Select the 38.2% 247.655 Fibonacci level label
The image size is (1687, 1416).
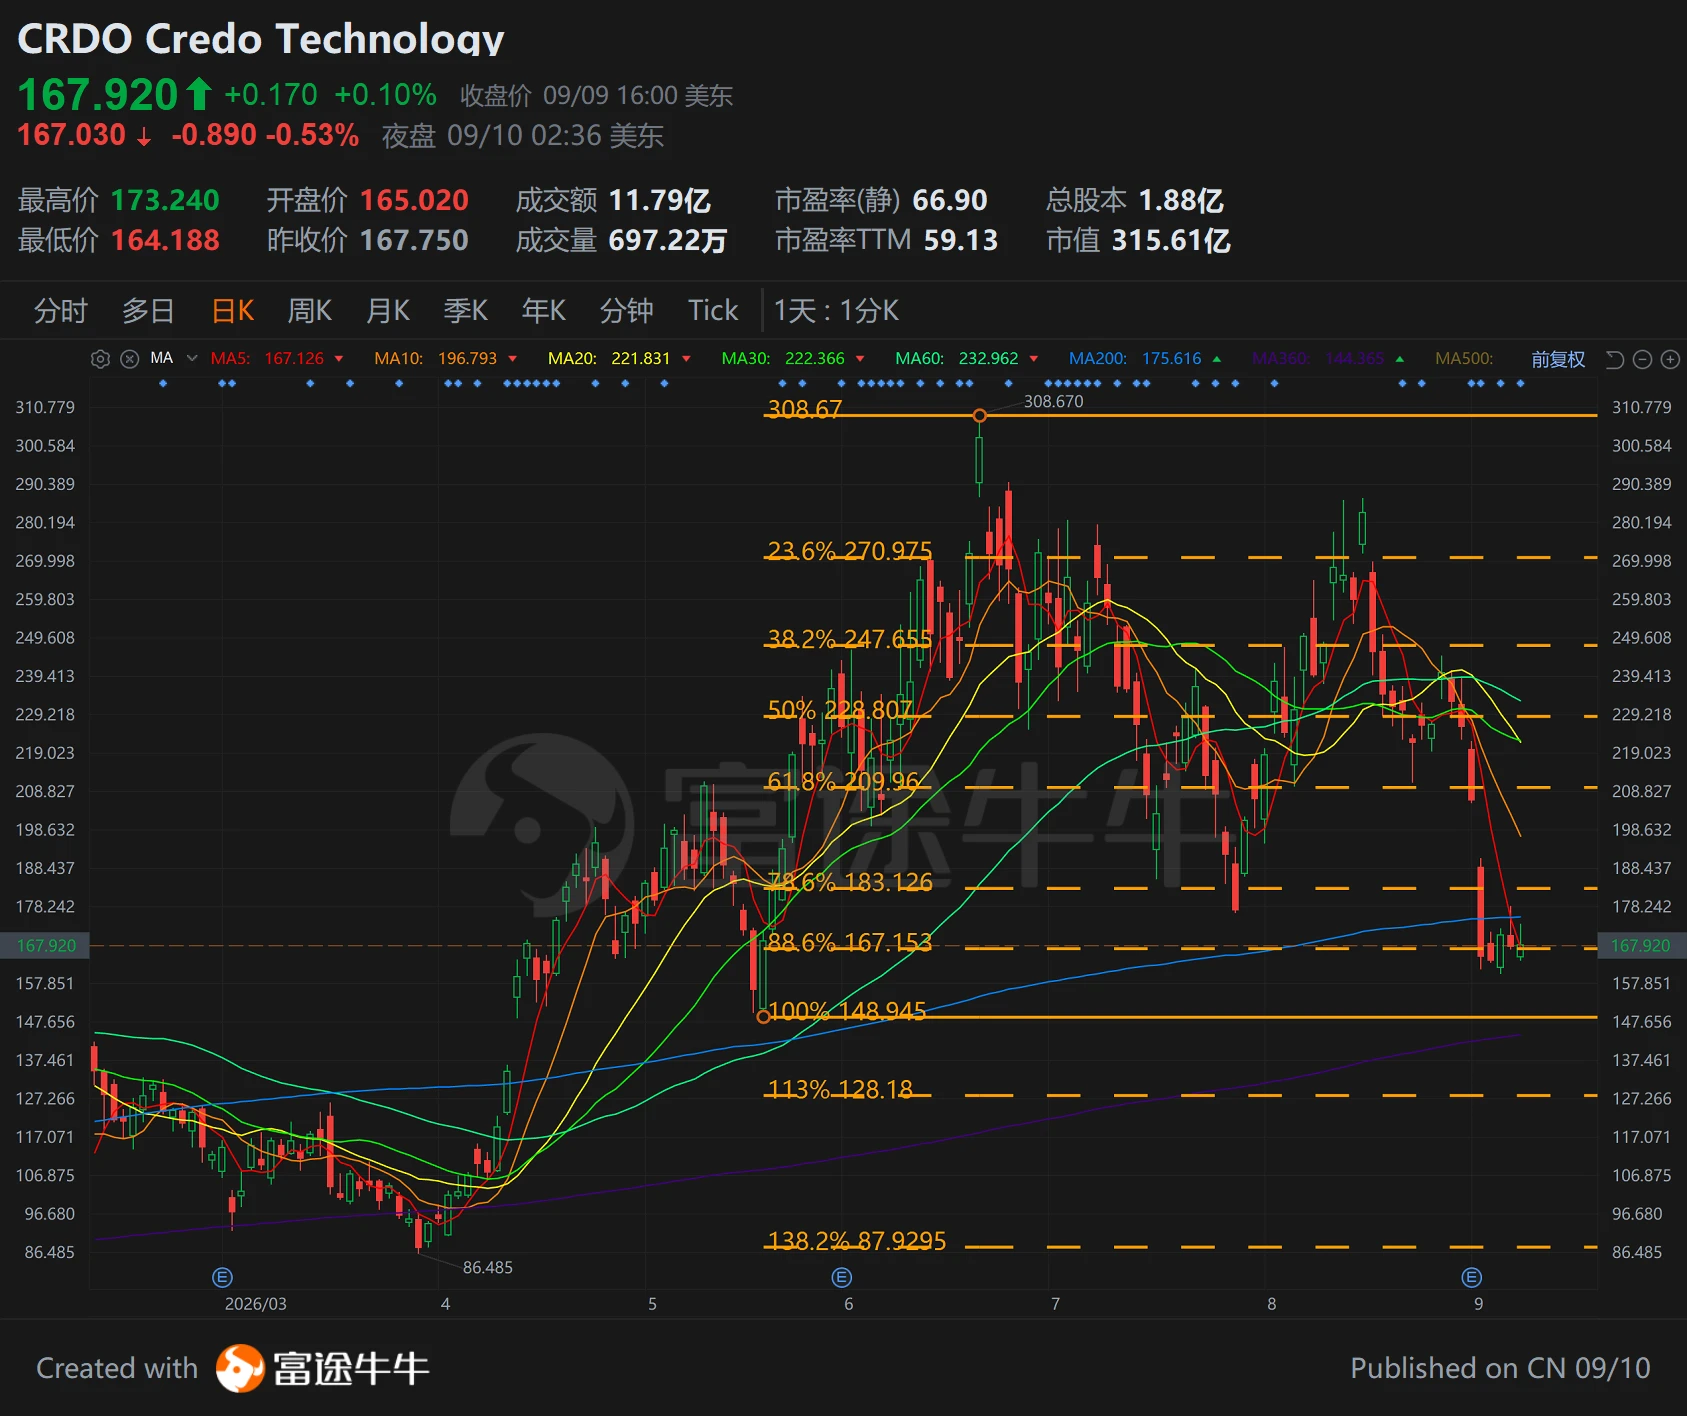850,639
